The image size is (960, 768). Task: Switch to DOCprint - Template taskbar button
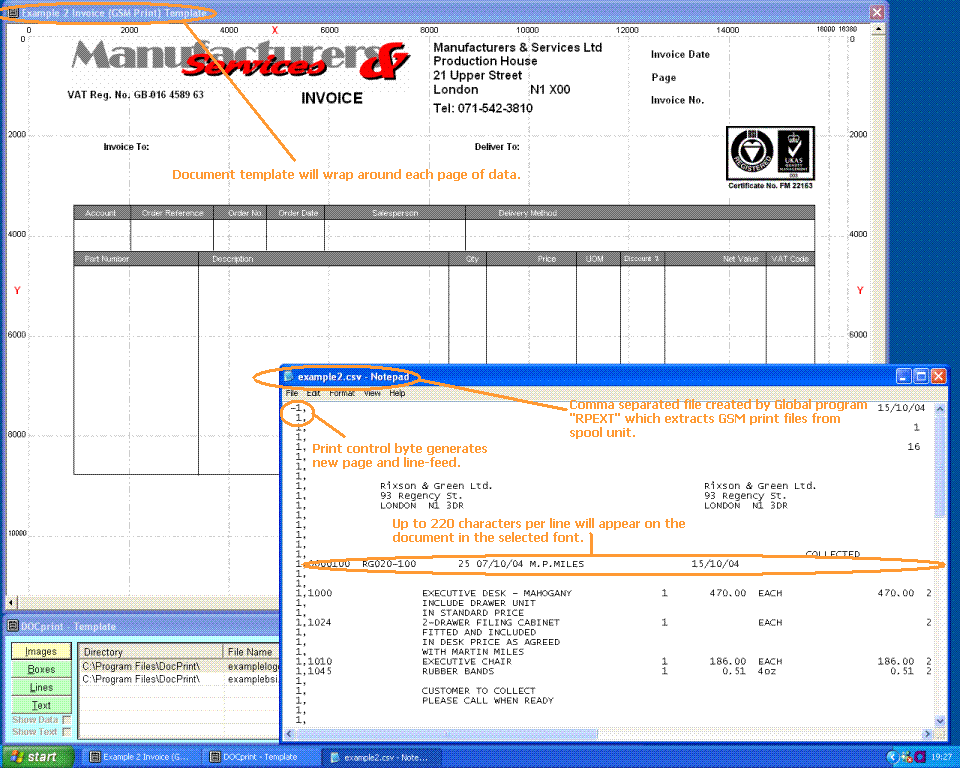260,757
